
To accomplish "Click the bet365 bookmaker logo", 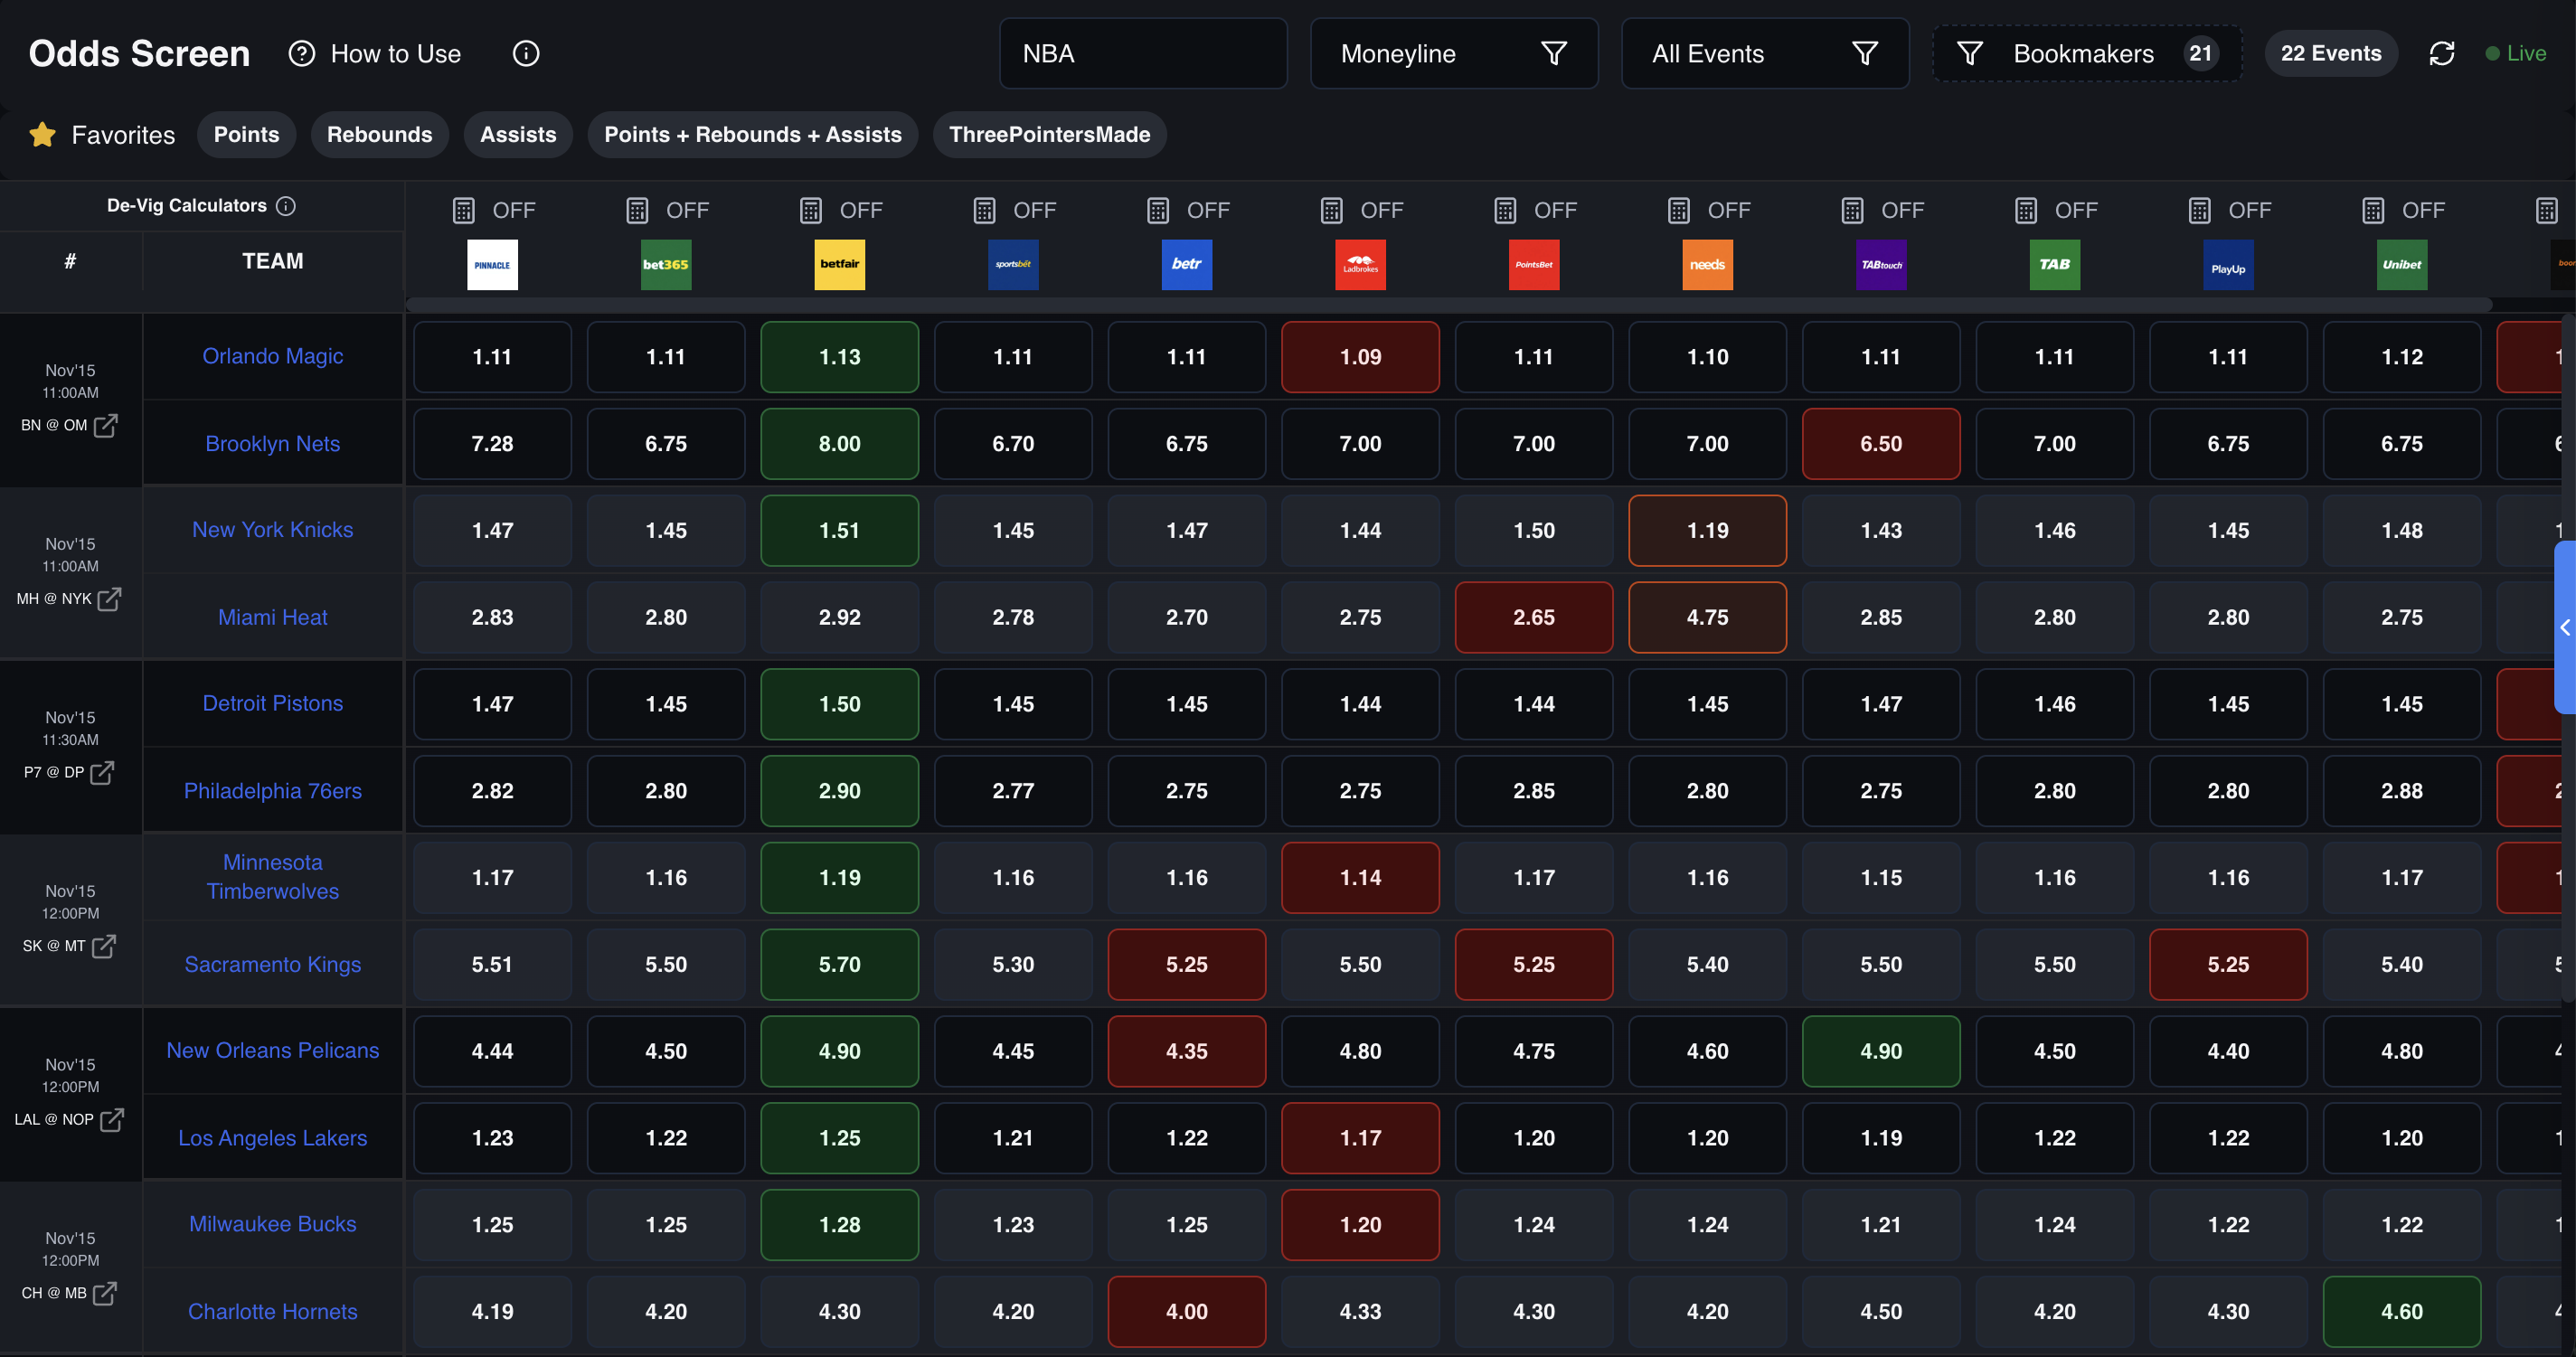I will pos(666,264).
